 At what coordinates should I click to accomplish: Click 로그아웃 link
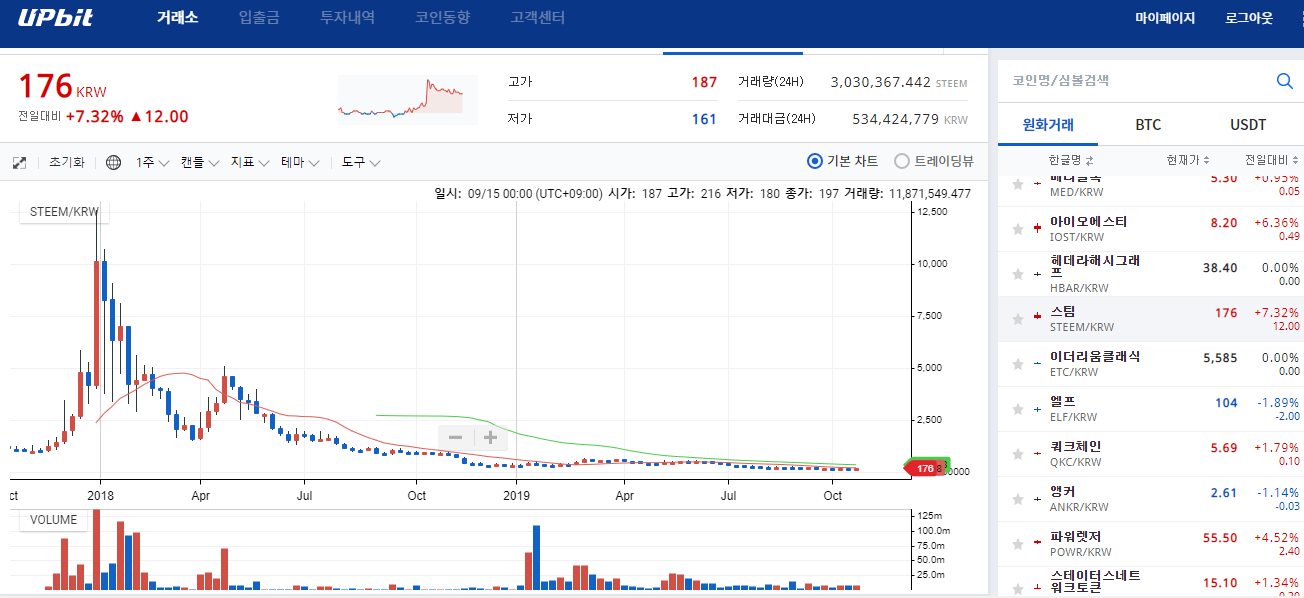click(x=1249, y=18)
